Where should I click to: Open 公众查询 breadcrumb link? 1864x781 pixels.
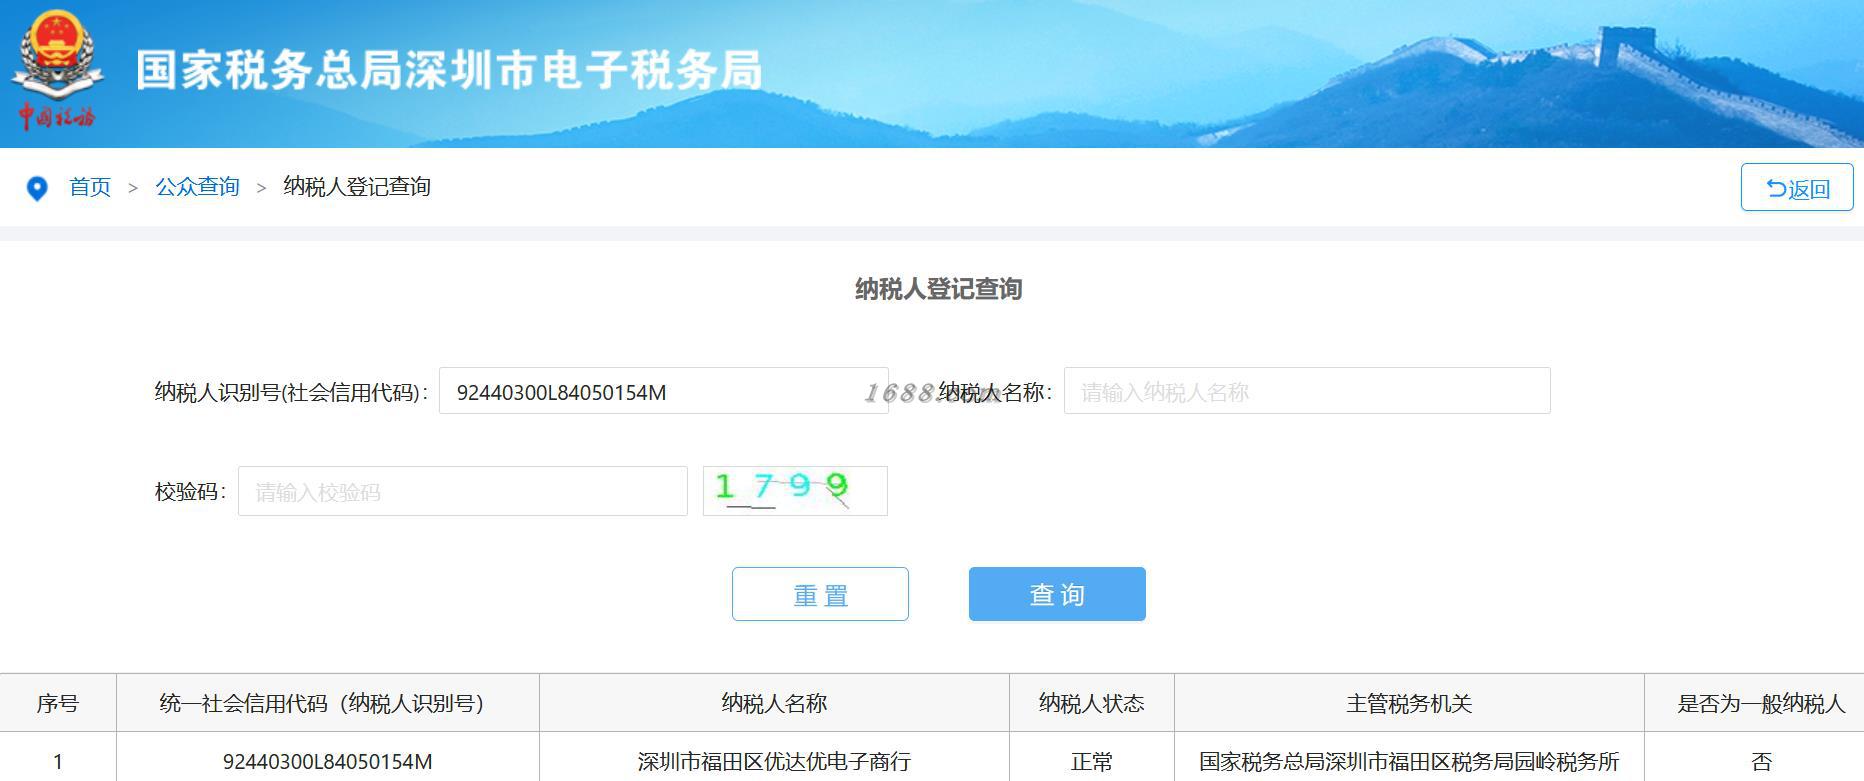coord(197,187)
